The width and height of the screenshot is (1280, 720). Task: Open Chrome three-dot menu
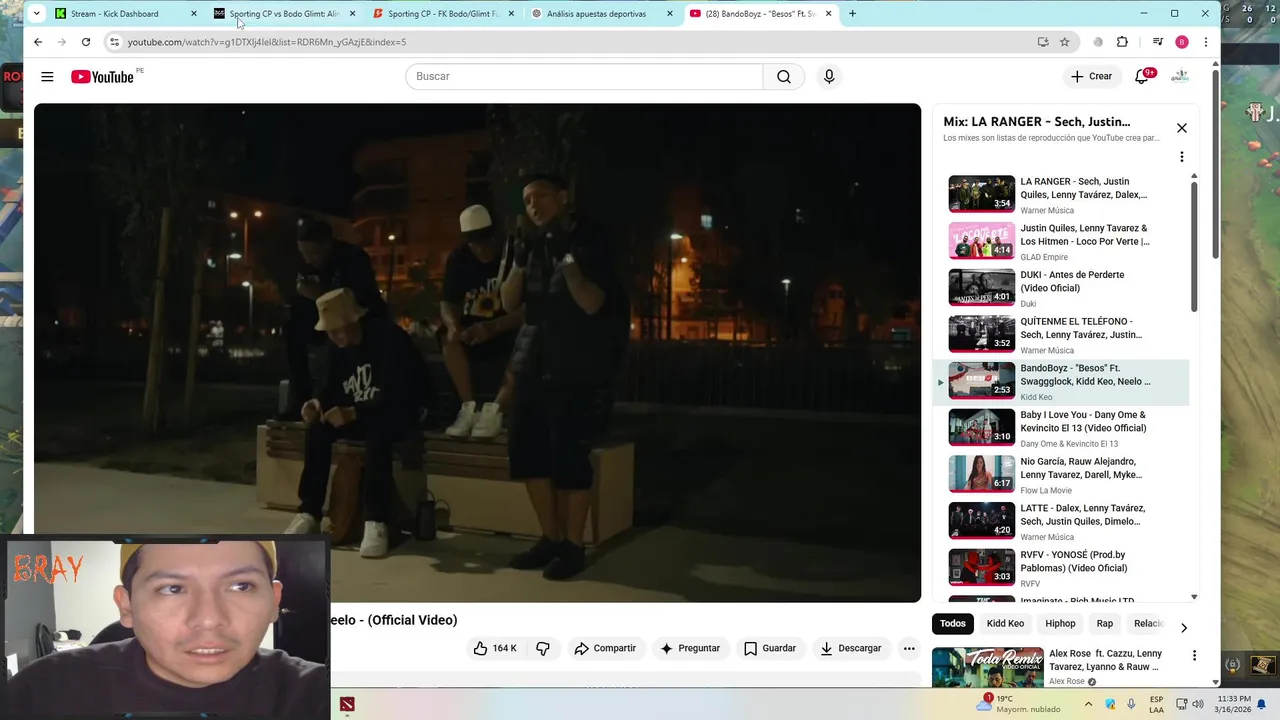[x=1206, y=42]
